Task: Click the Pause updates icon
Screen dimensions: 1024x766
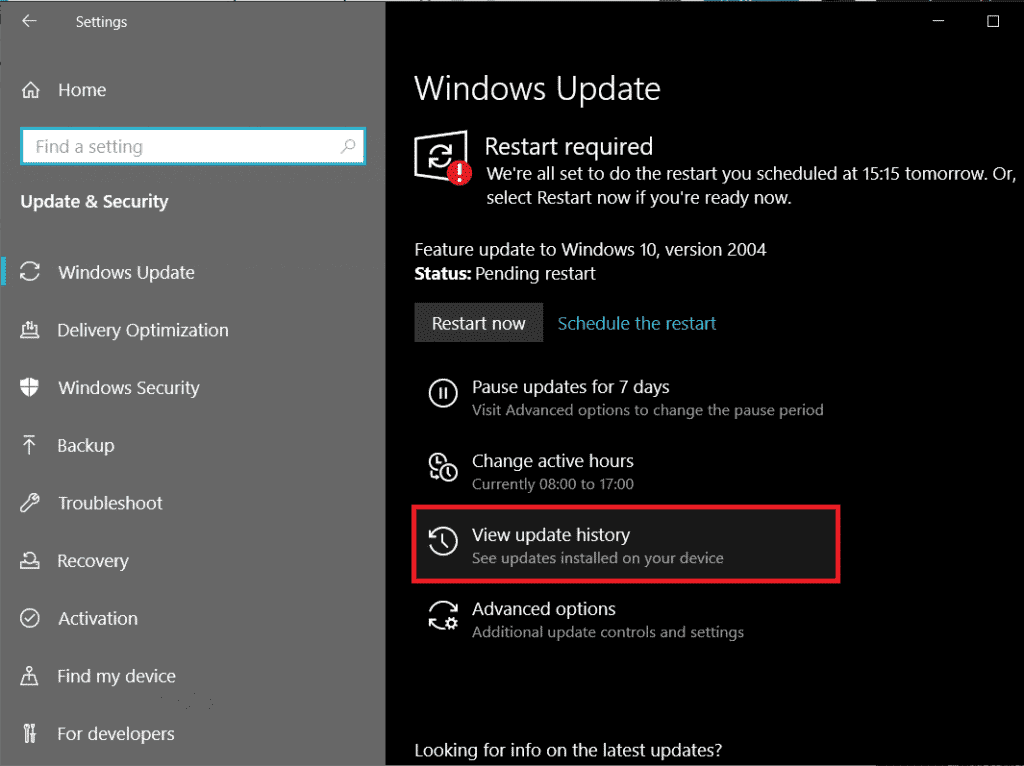Action: tap(443, 394)
